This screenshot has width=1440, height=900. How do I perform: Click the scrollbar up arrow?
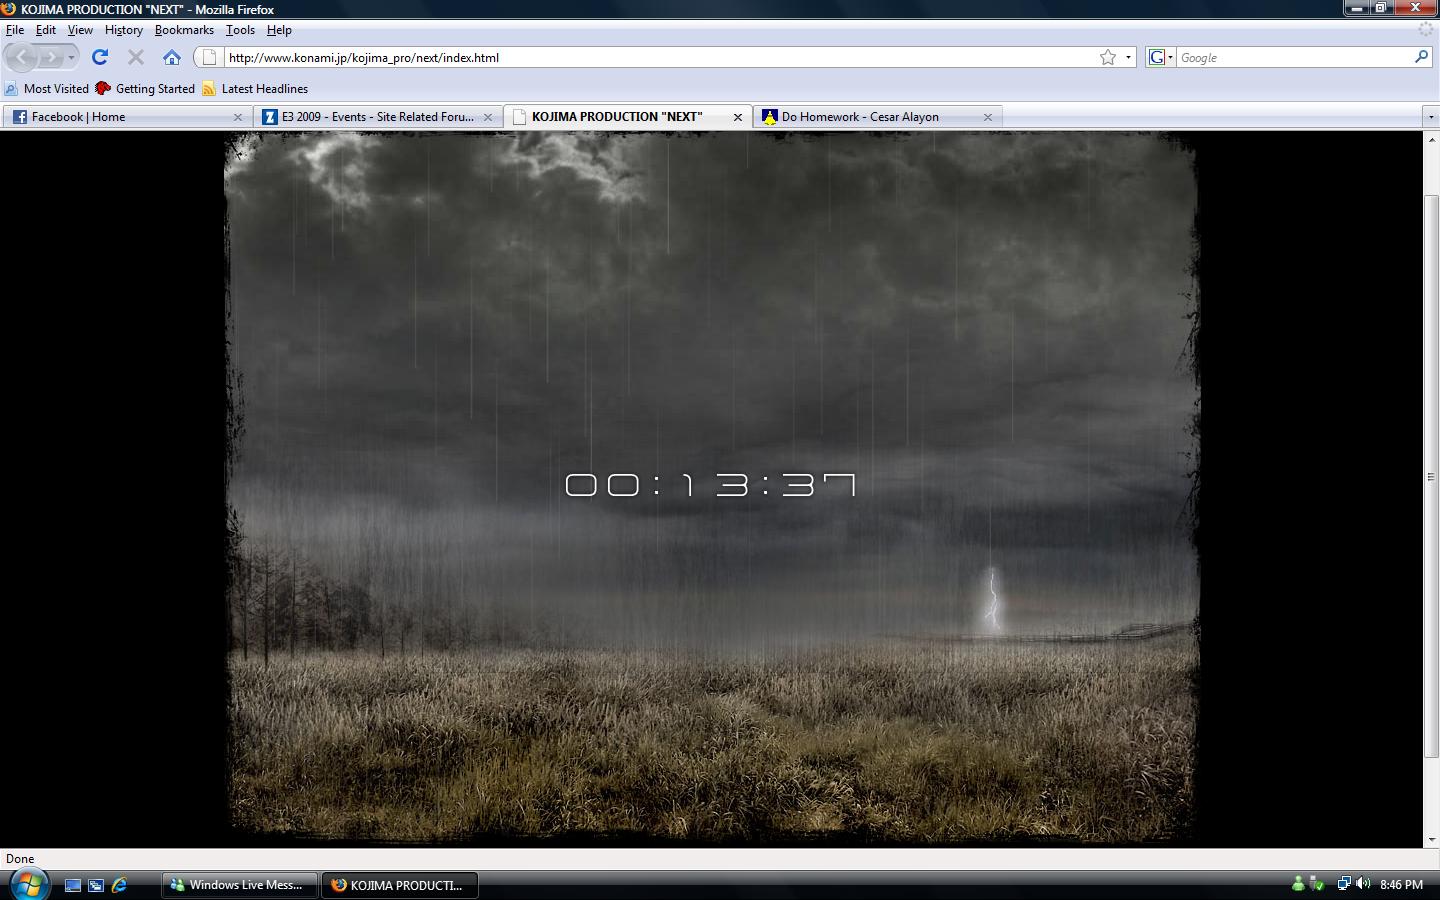1431,139
